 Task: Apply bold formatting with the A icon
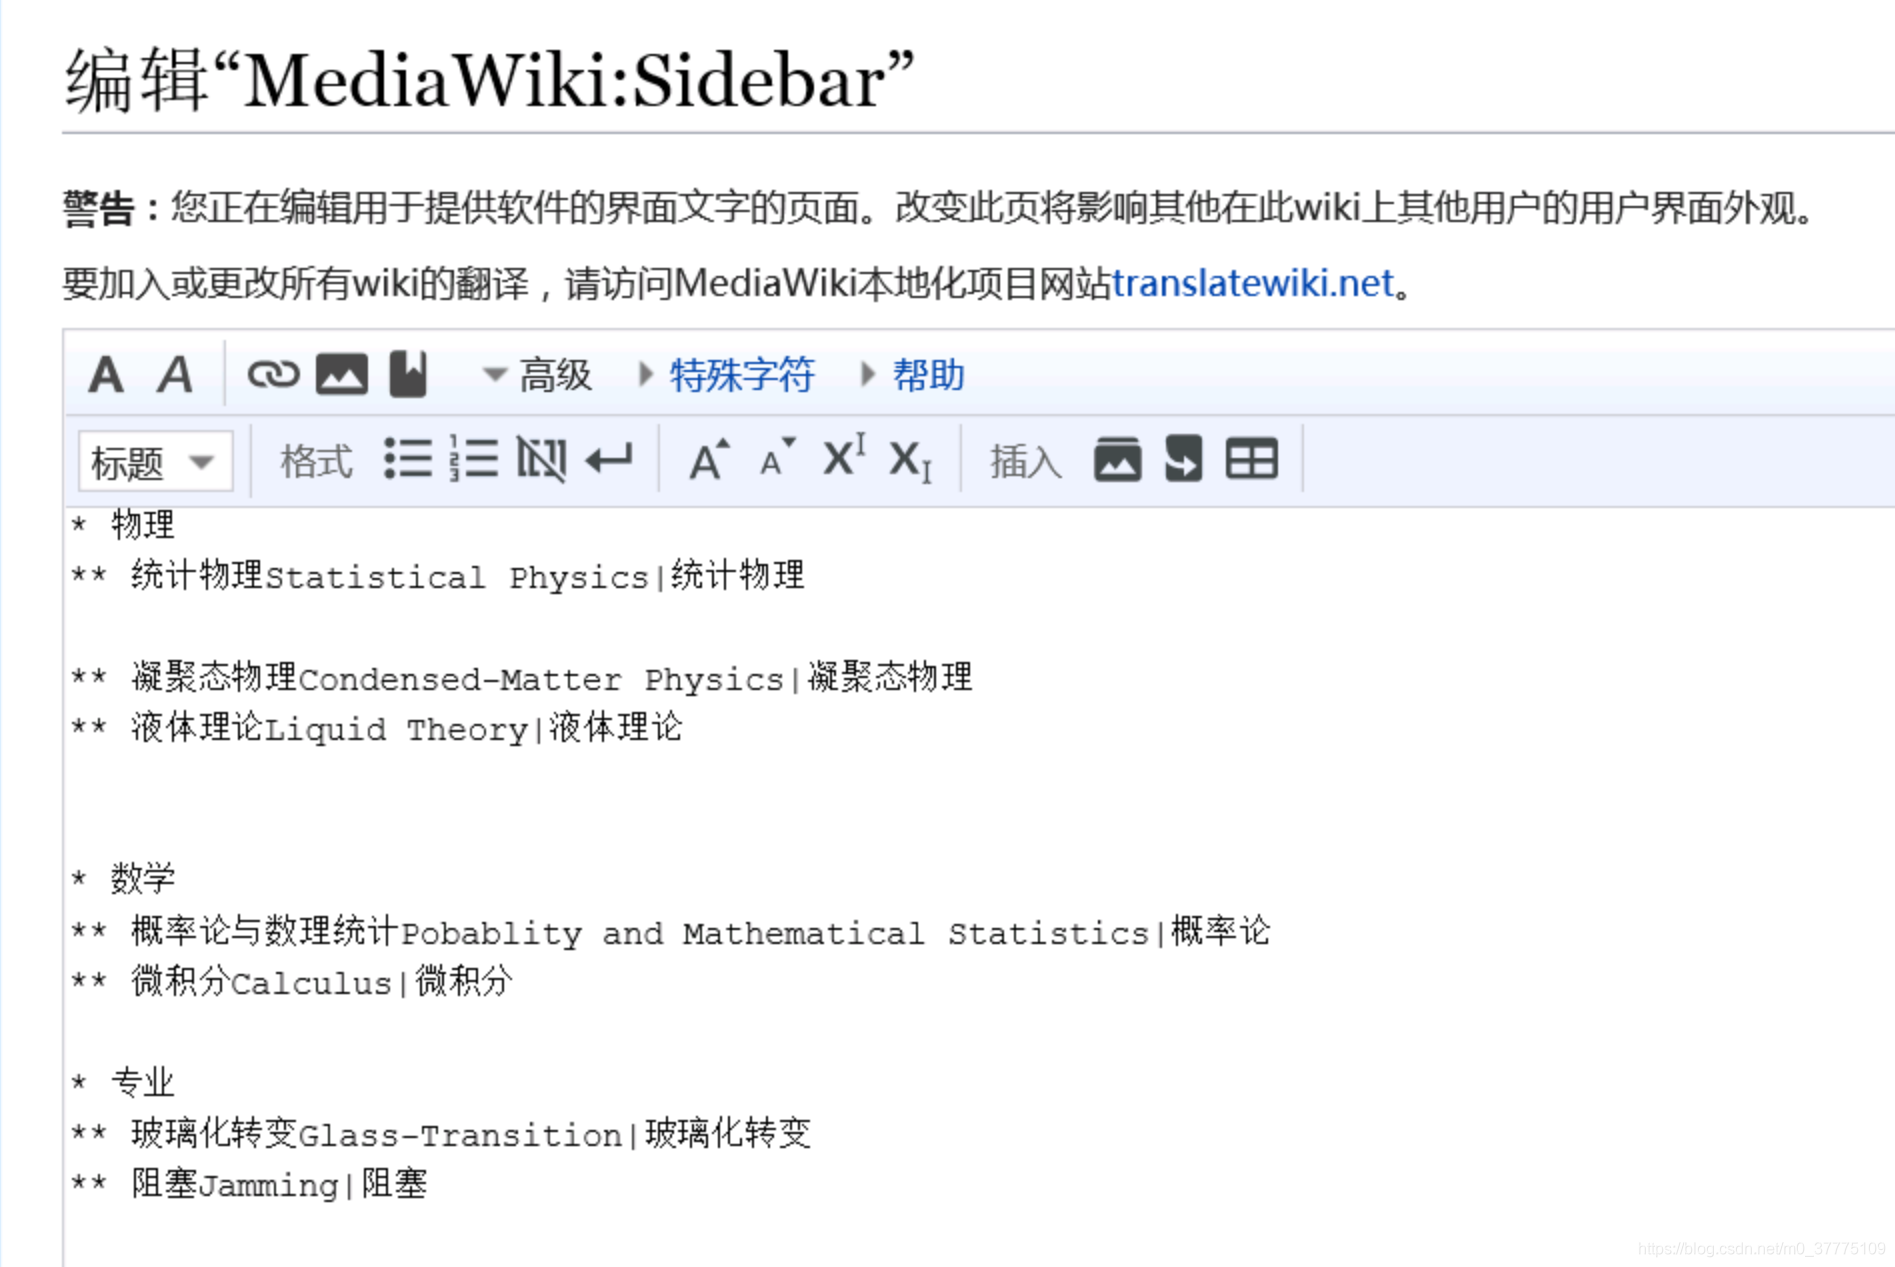[106, 375]
